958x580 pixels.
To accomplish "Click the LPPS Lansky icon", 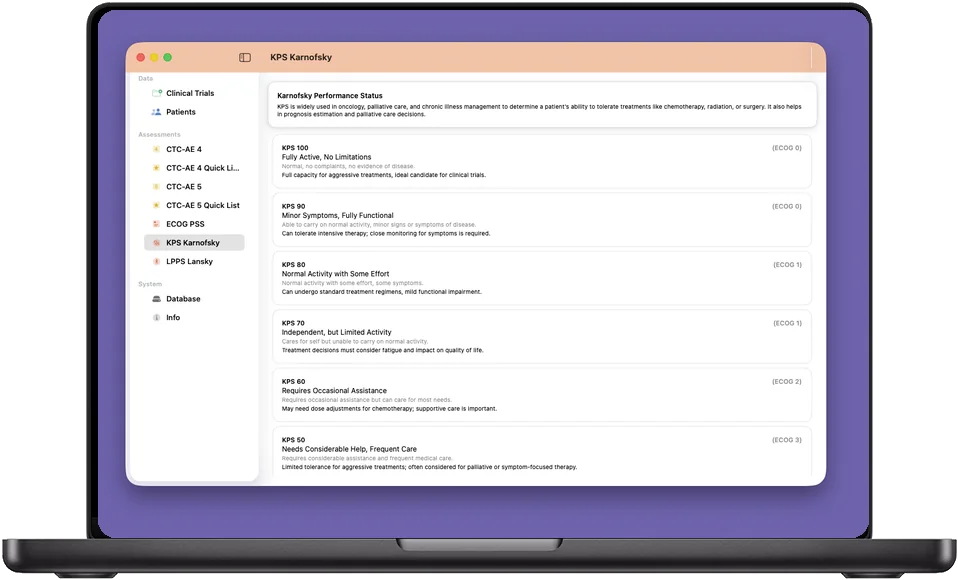I will pyautogui.click(x=156, y=262).
